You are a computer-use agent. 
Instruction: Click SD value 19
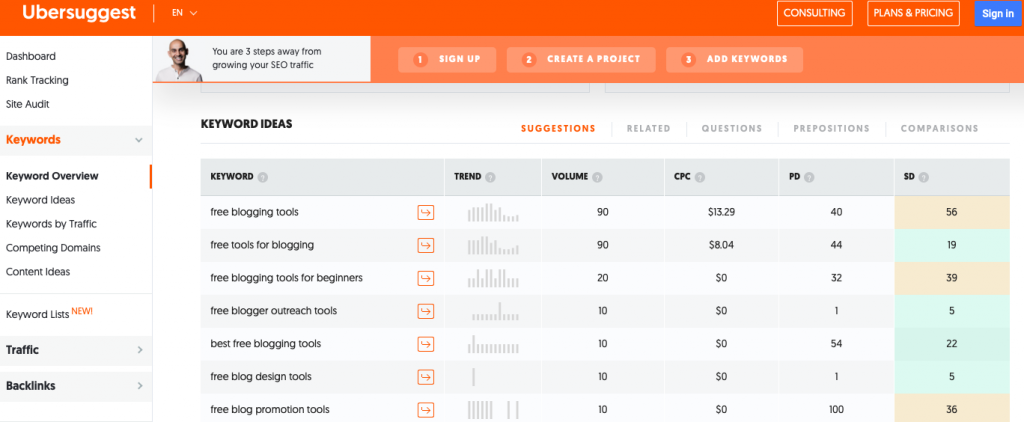[x=952, y=246]
